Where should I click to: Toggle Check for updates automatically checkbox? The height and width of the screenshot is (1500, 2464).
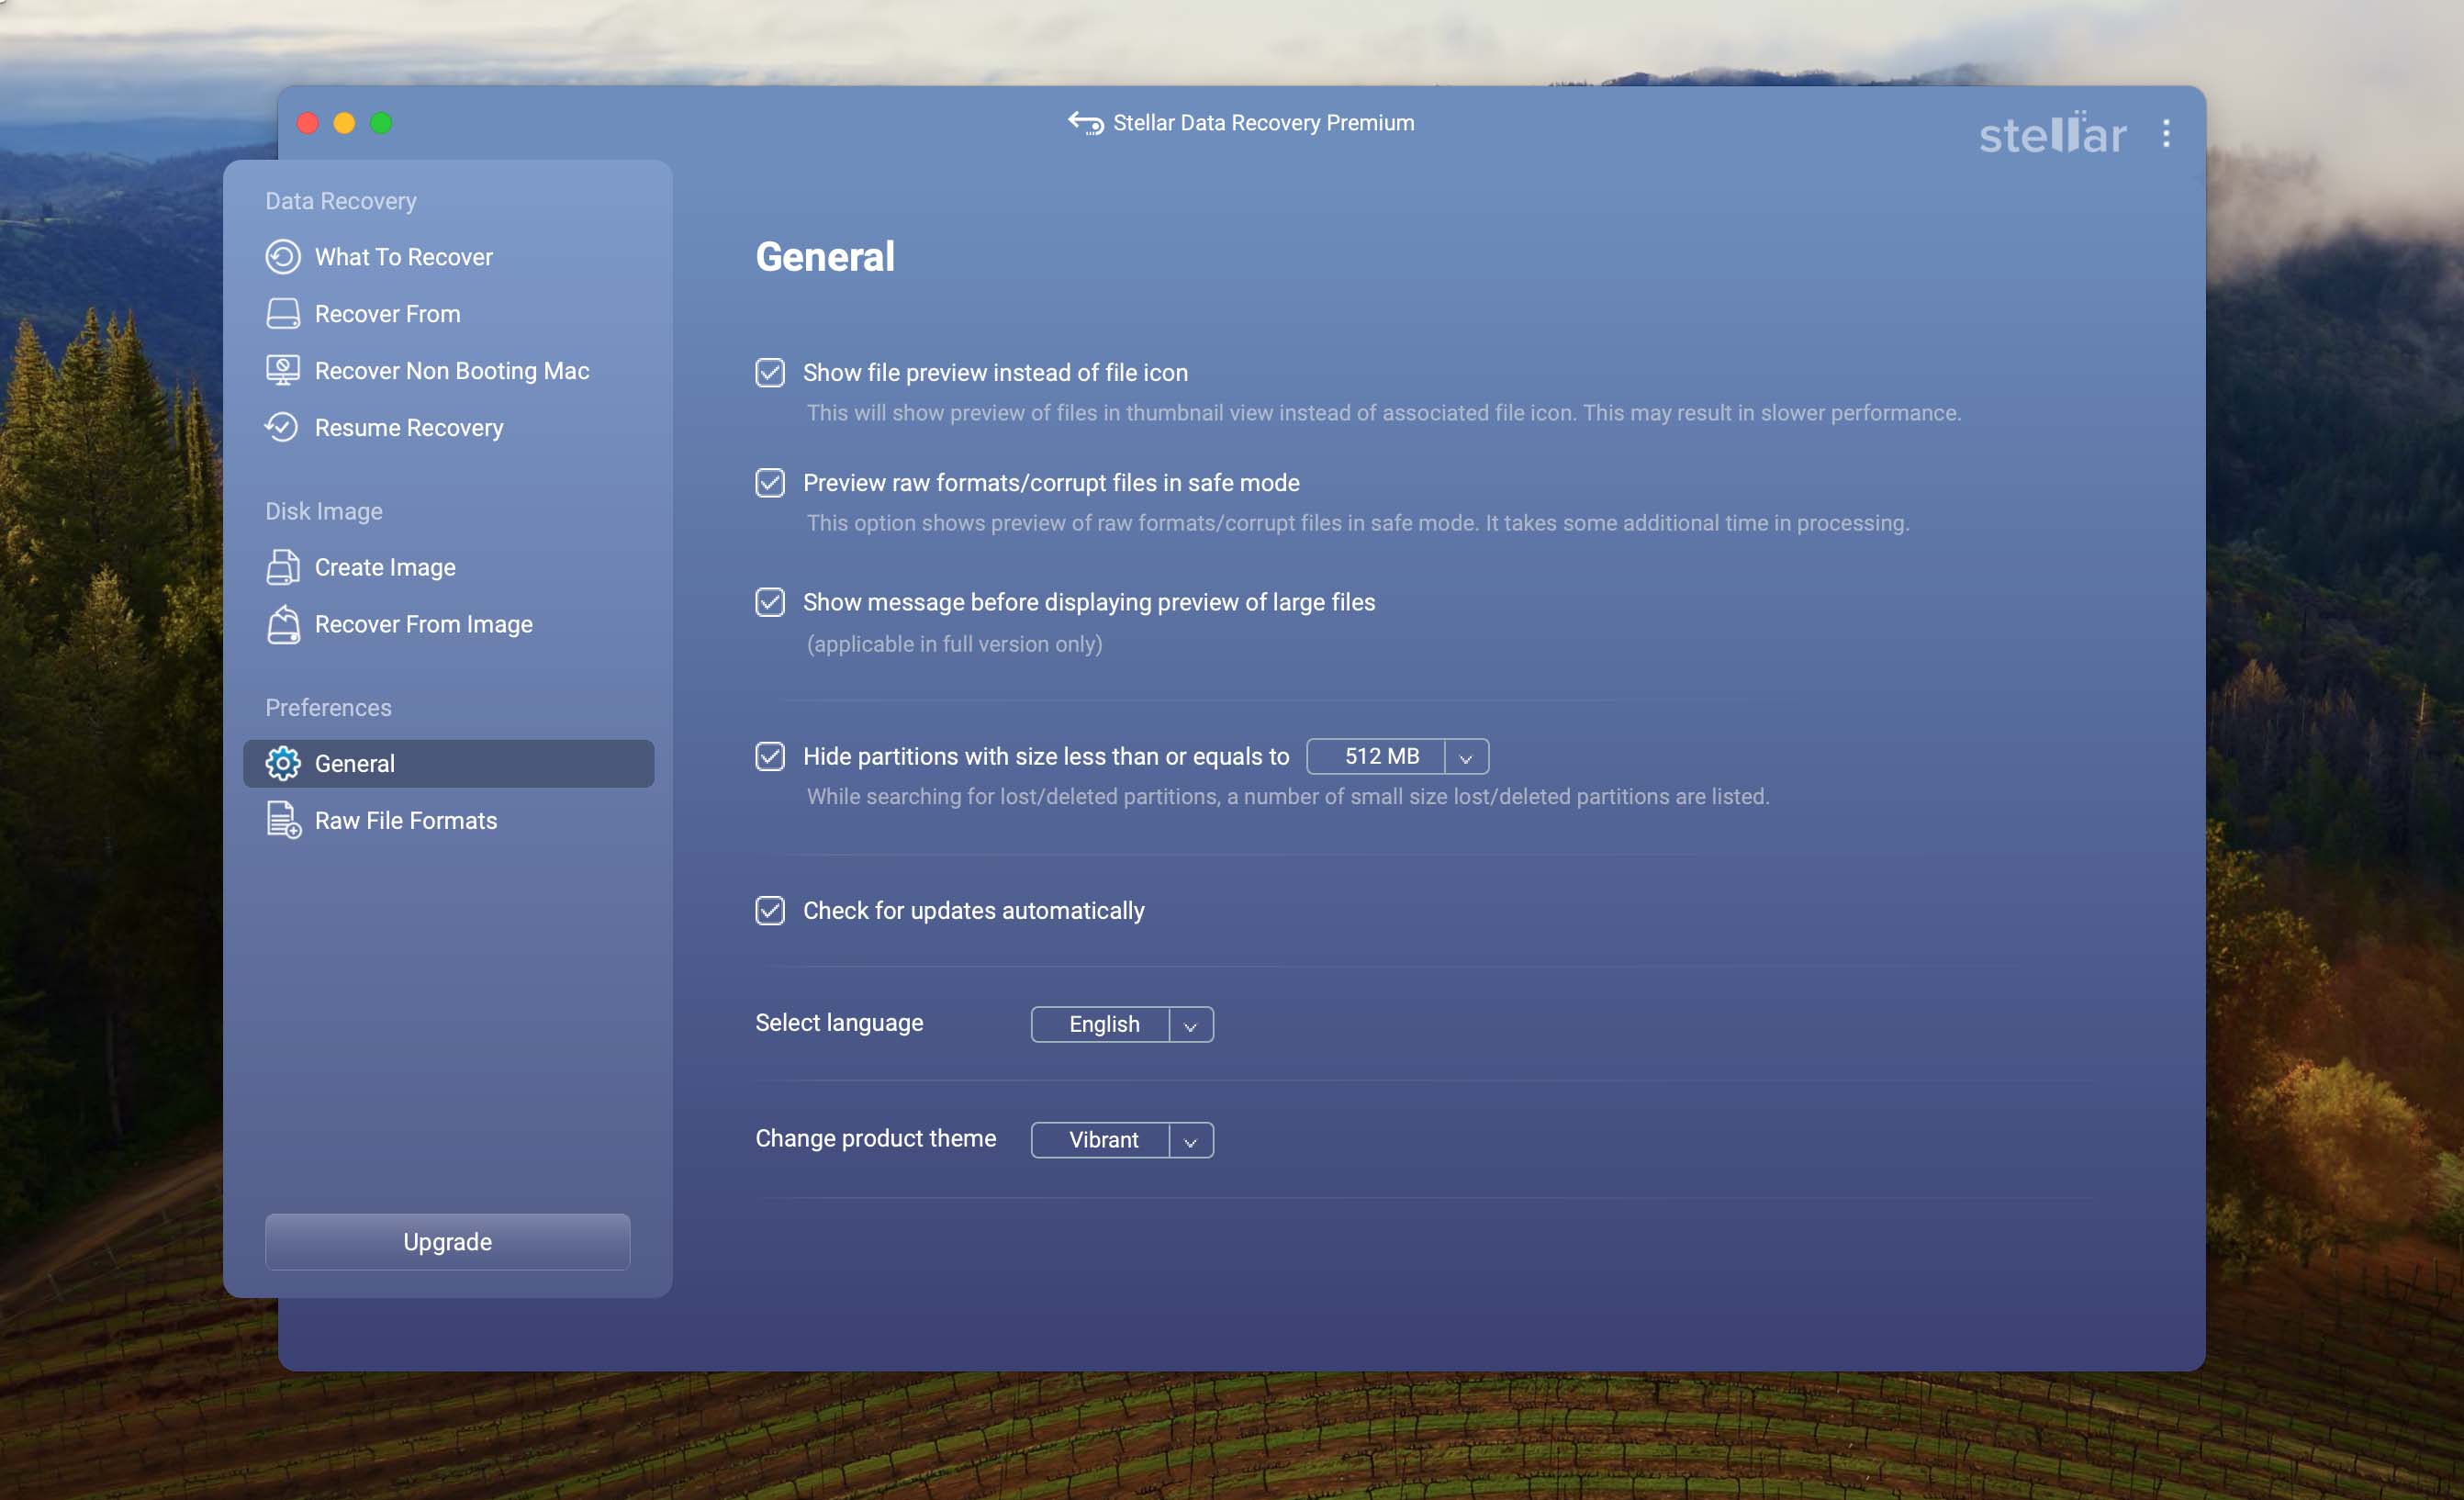point(770,911)
